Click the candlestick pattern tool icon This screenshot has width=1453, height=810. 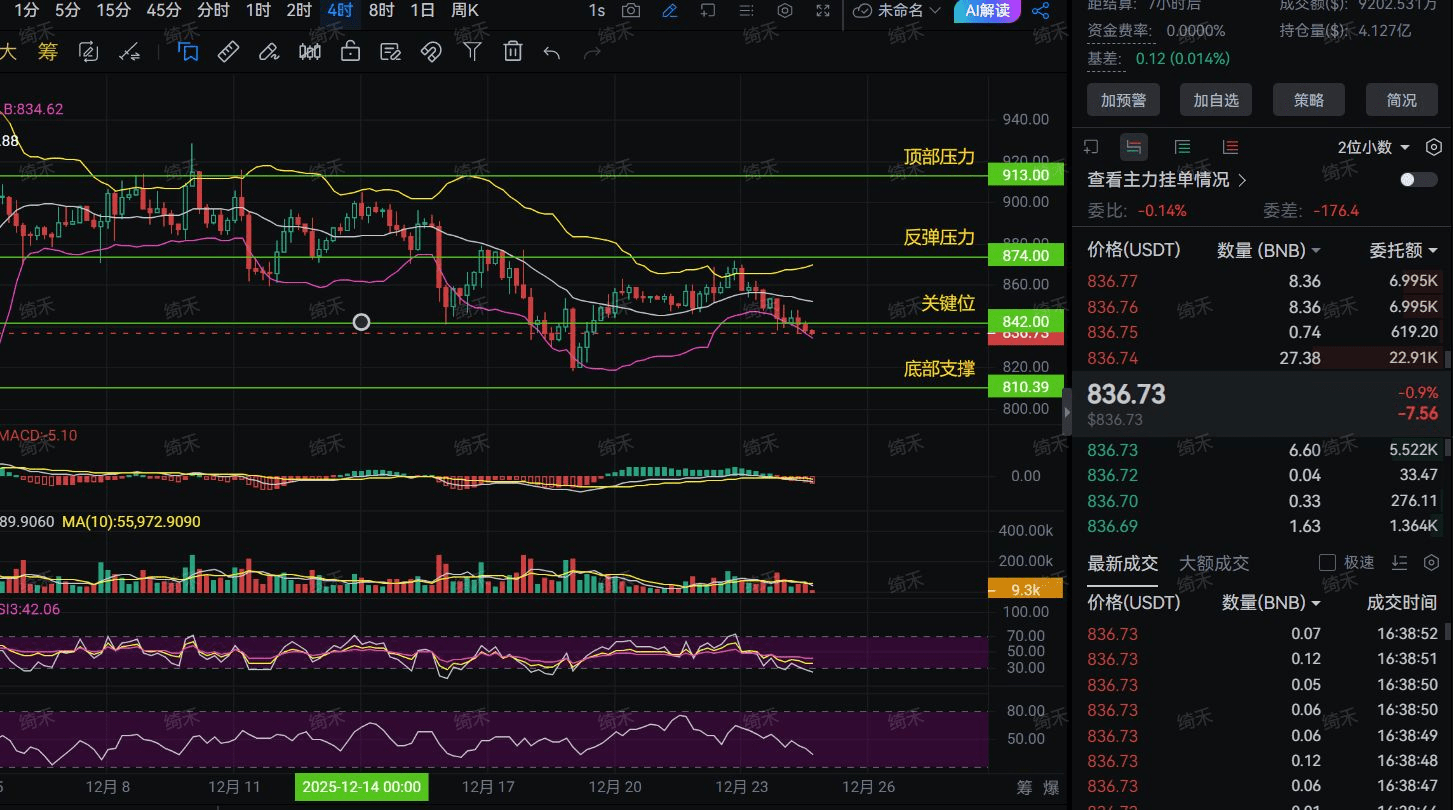310,52
